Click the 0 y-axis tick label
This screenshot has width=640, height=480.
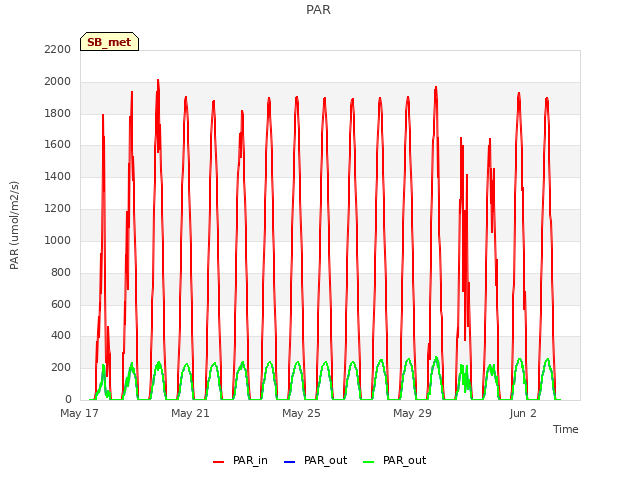[68, 399]
